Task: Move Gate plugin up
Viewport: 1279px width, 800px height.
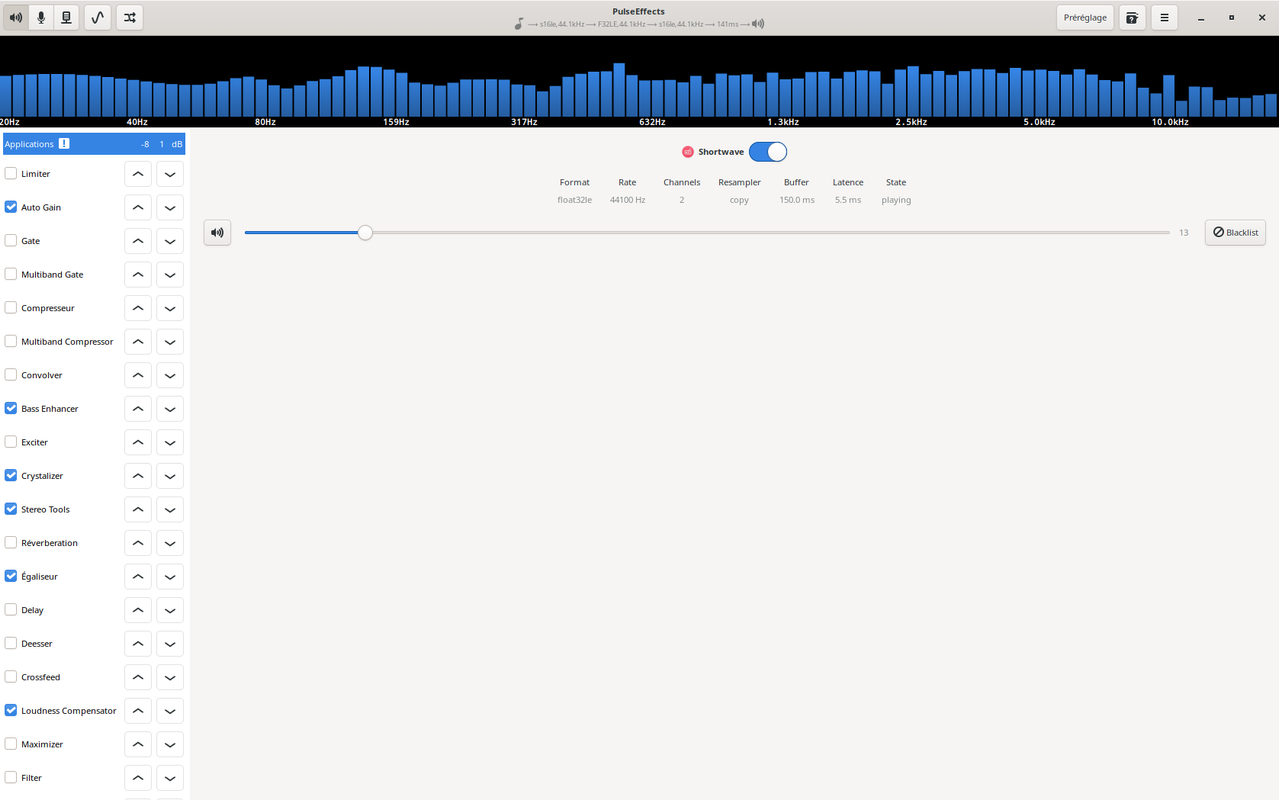Action: (x=138, y=241)
